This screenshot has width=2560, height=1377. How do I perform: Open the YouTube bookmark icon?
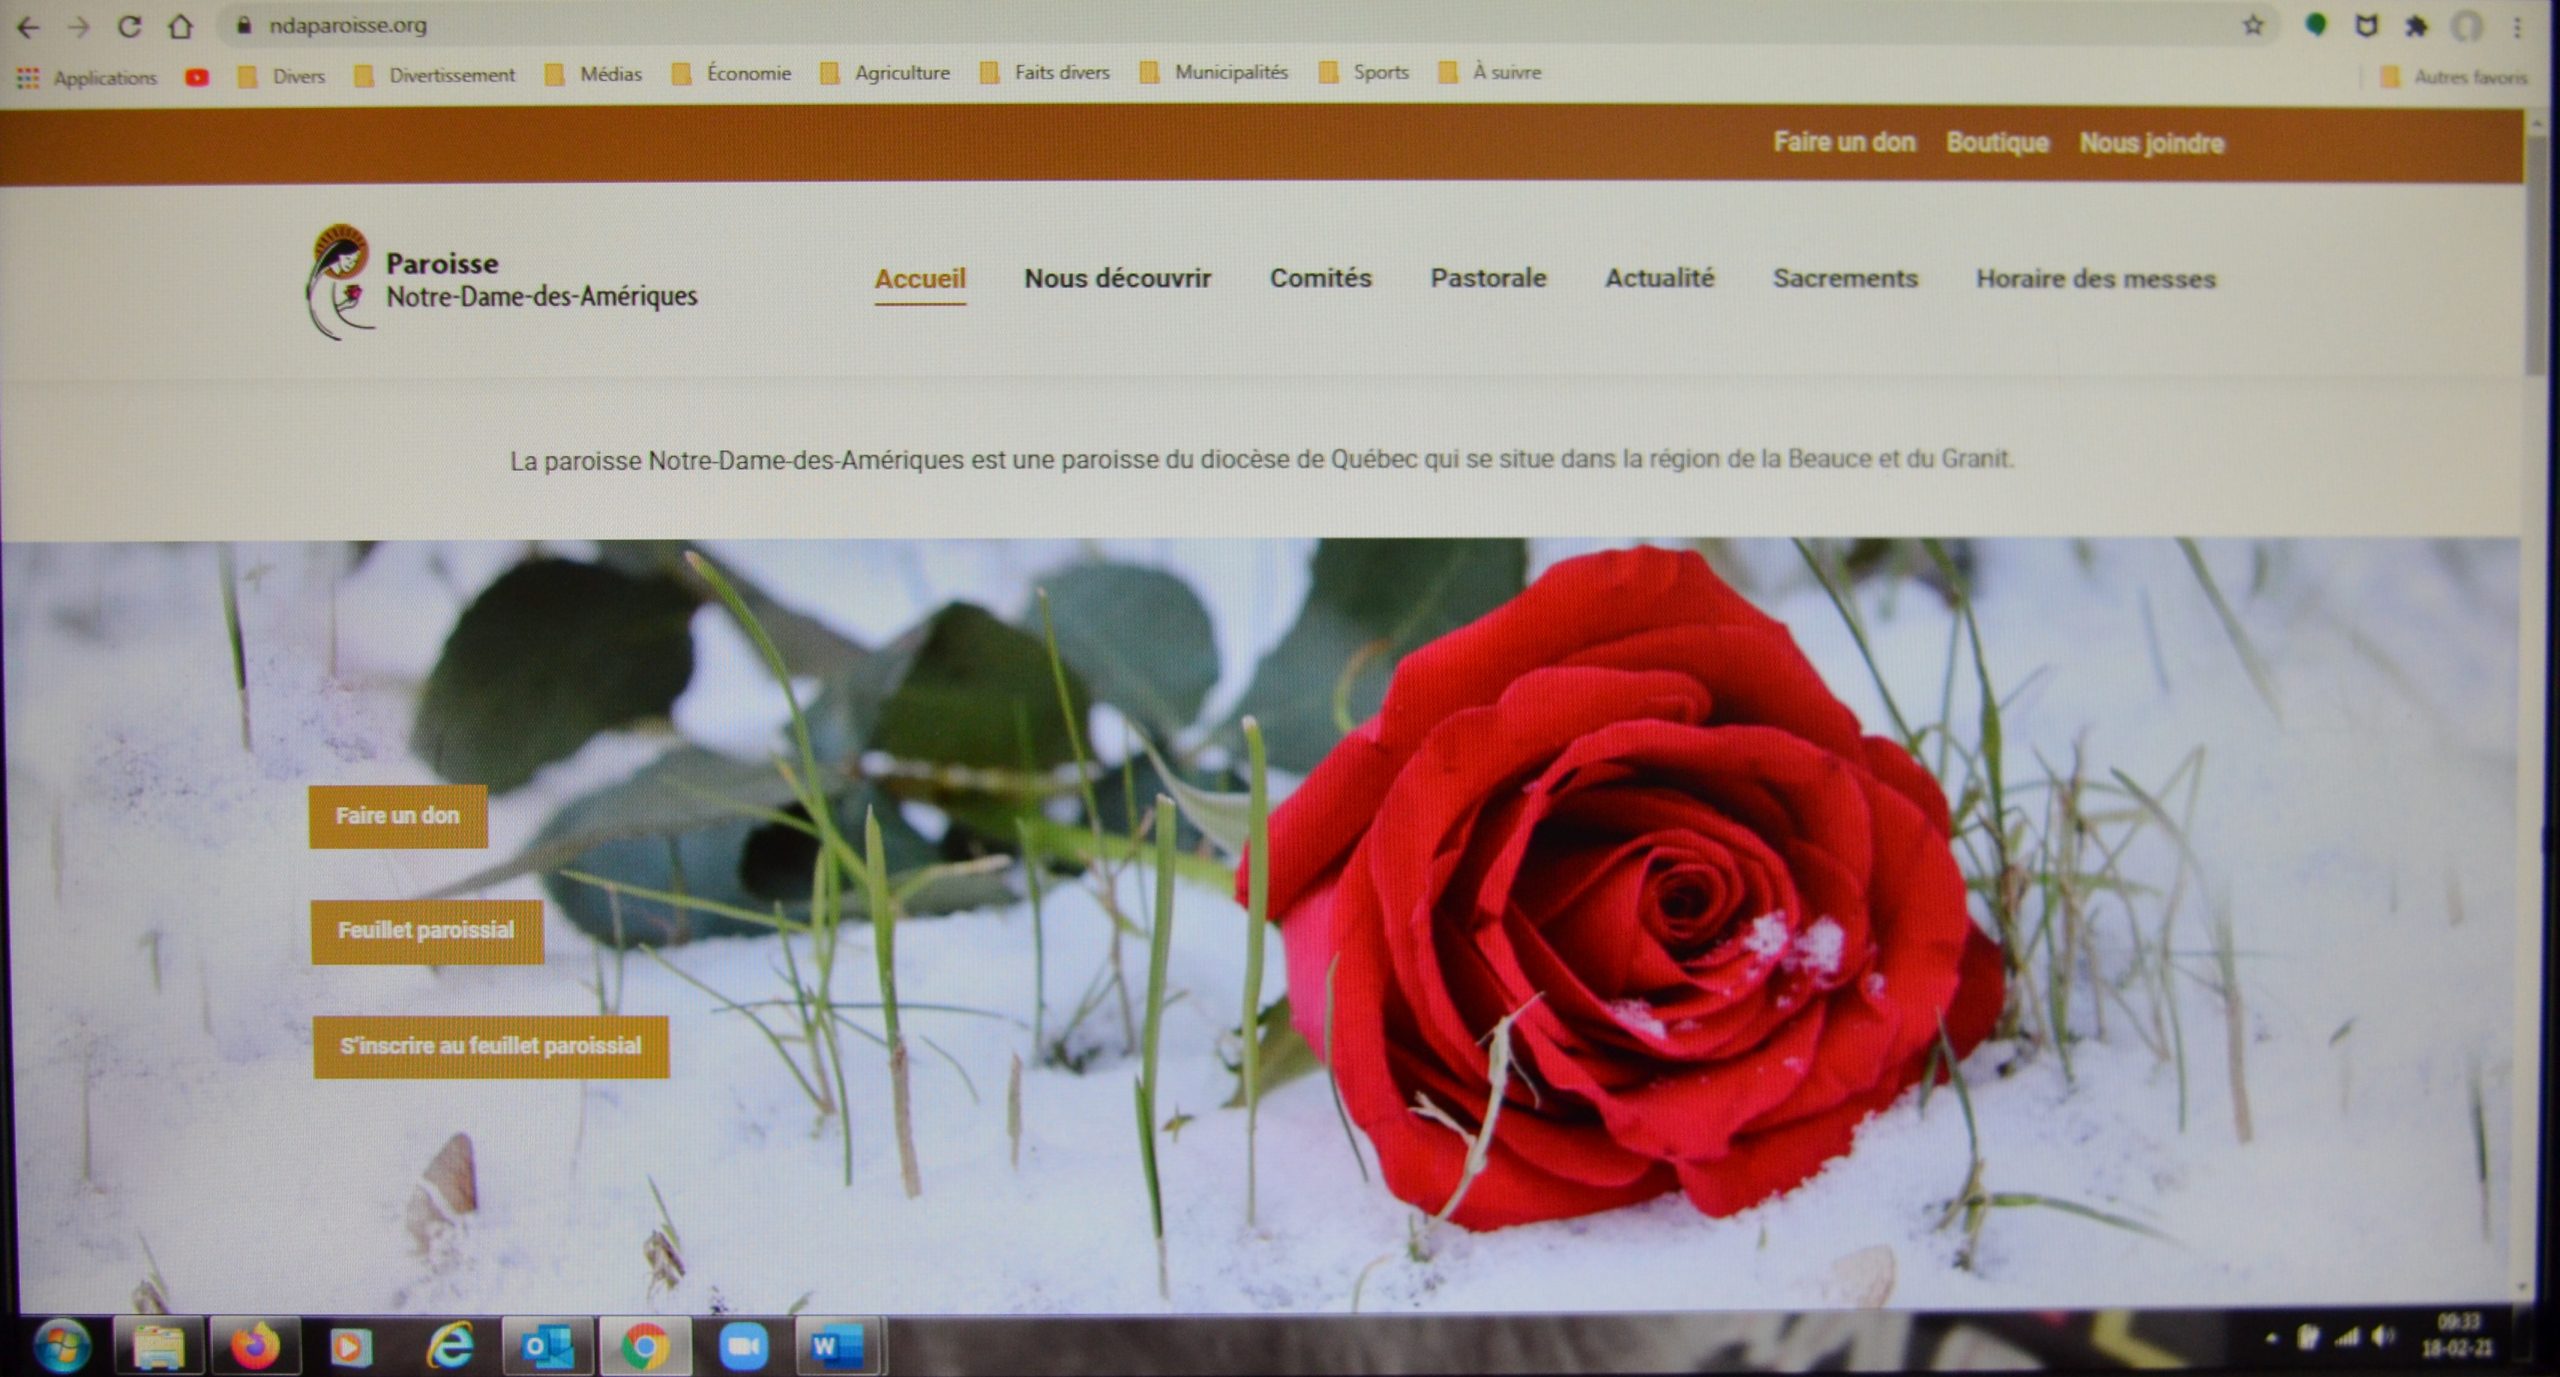coord(197,77)
